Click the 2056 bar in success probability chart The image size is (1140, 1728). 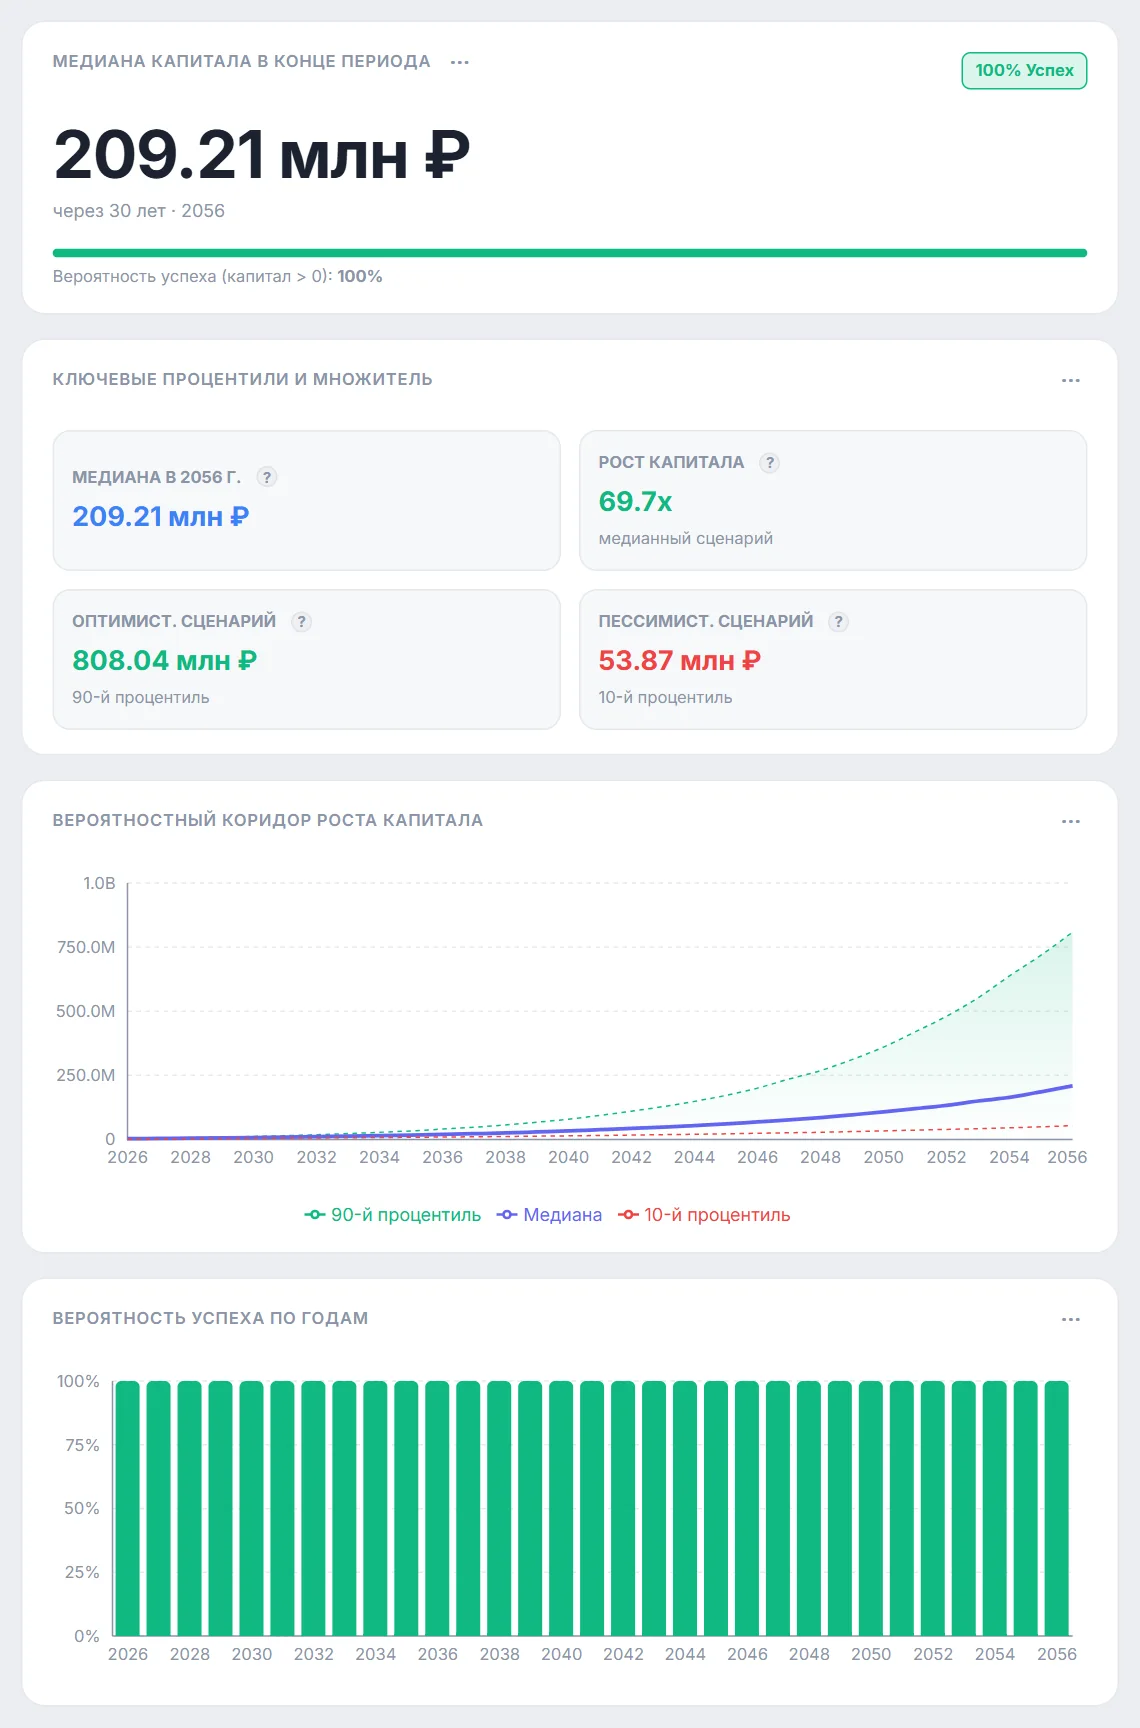coord(1056,1508)
